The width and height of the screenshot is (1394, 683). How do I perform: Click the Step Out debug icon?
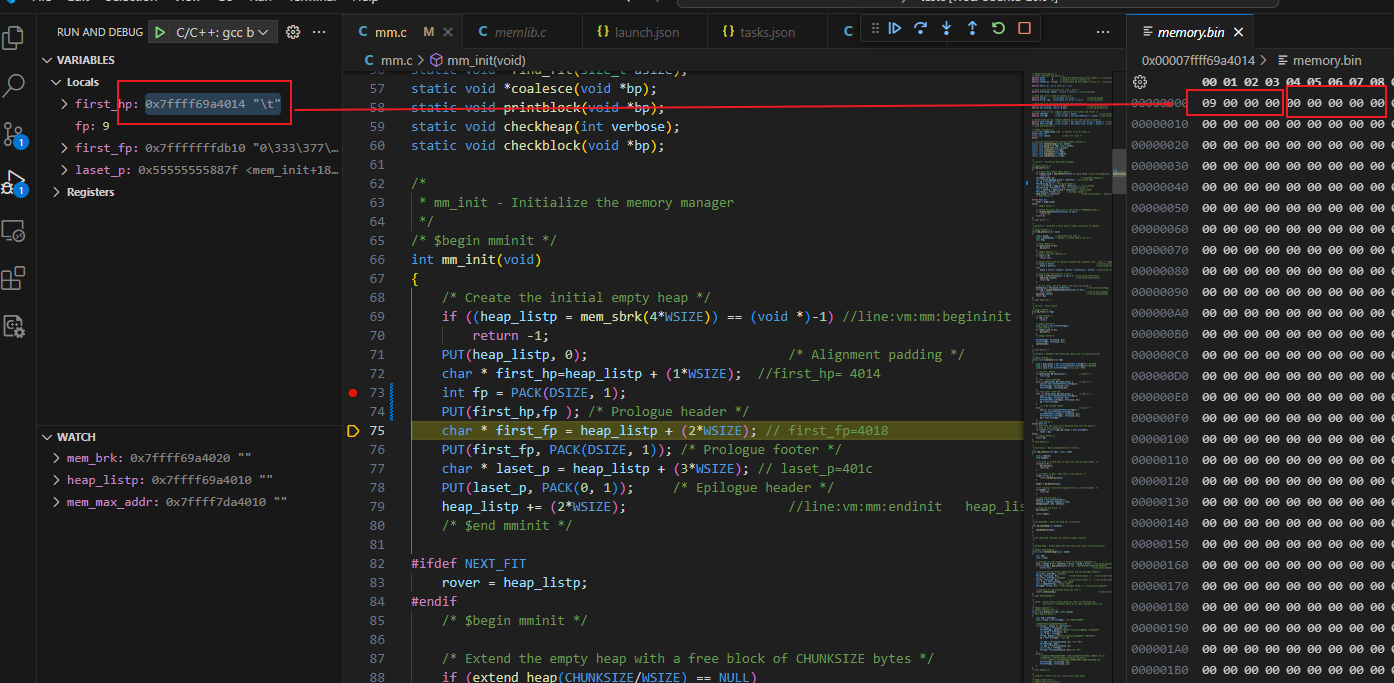point(972,29)
